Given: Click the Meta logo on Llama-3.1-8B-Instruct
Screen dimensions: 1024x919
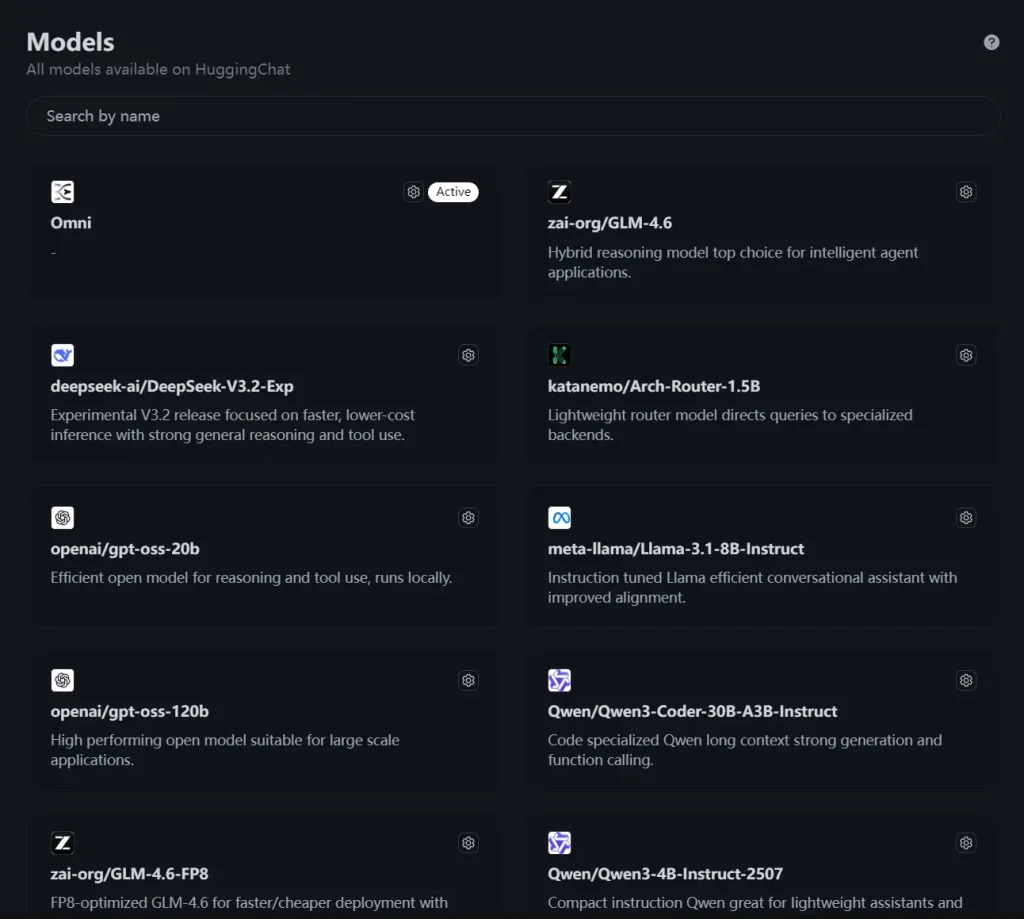Looking at the screenshot, I should [559, 517].
